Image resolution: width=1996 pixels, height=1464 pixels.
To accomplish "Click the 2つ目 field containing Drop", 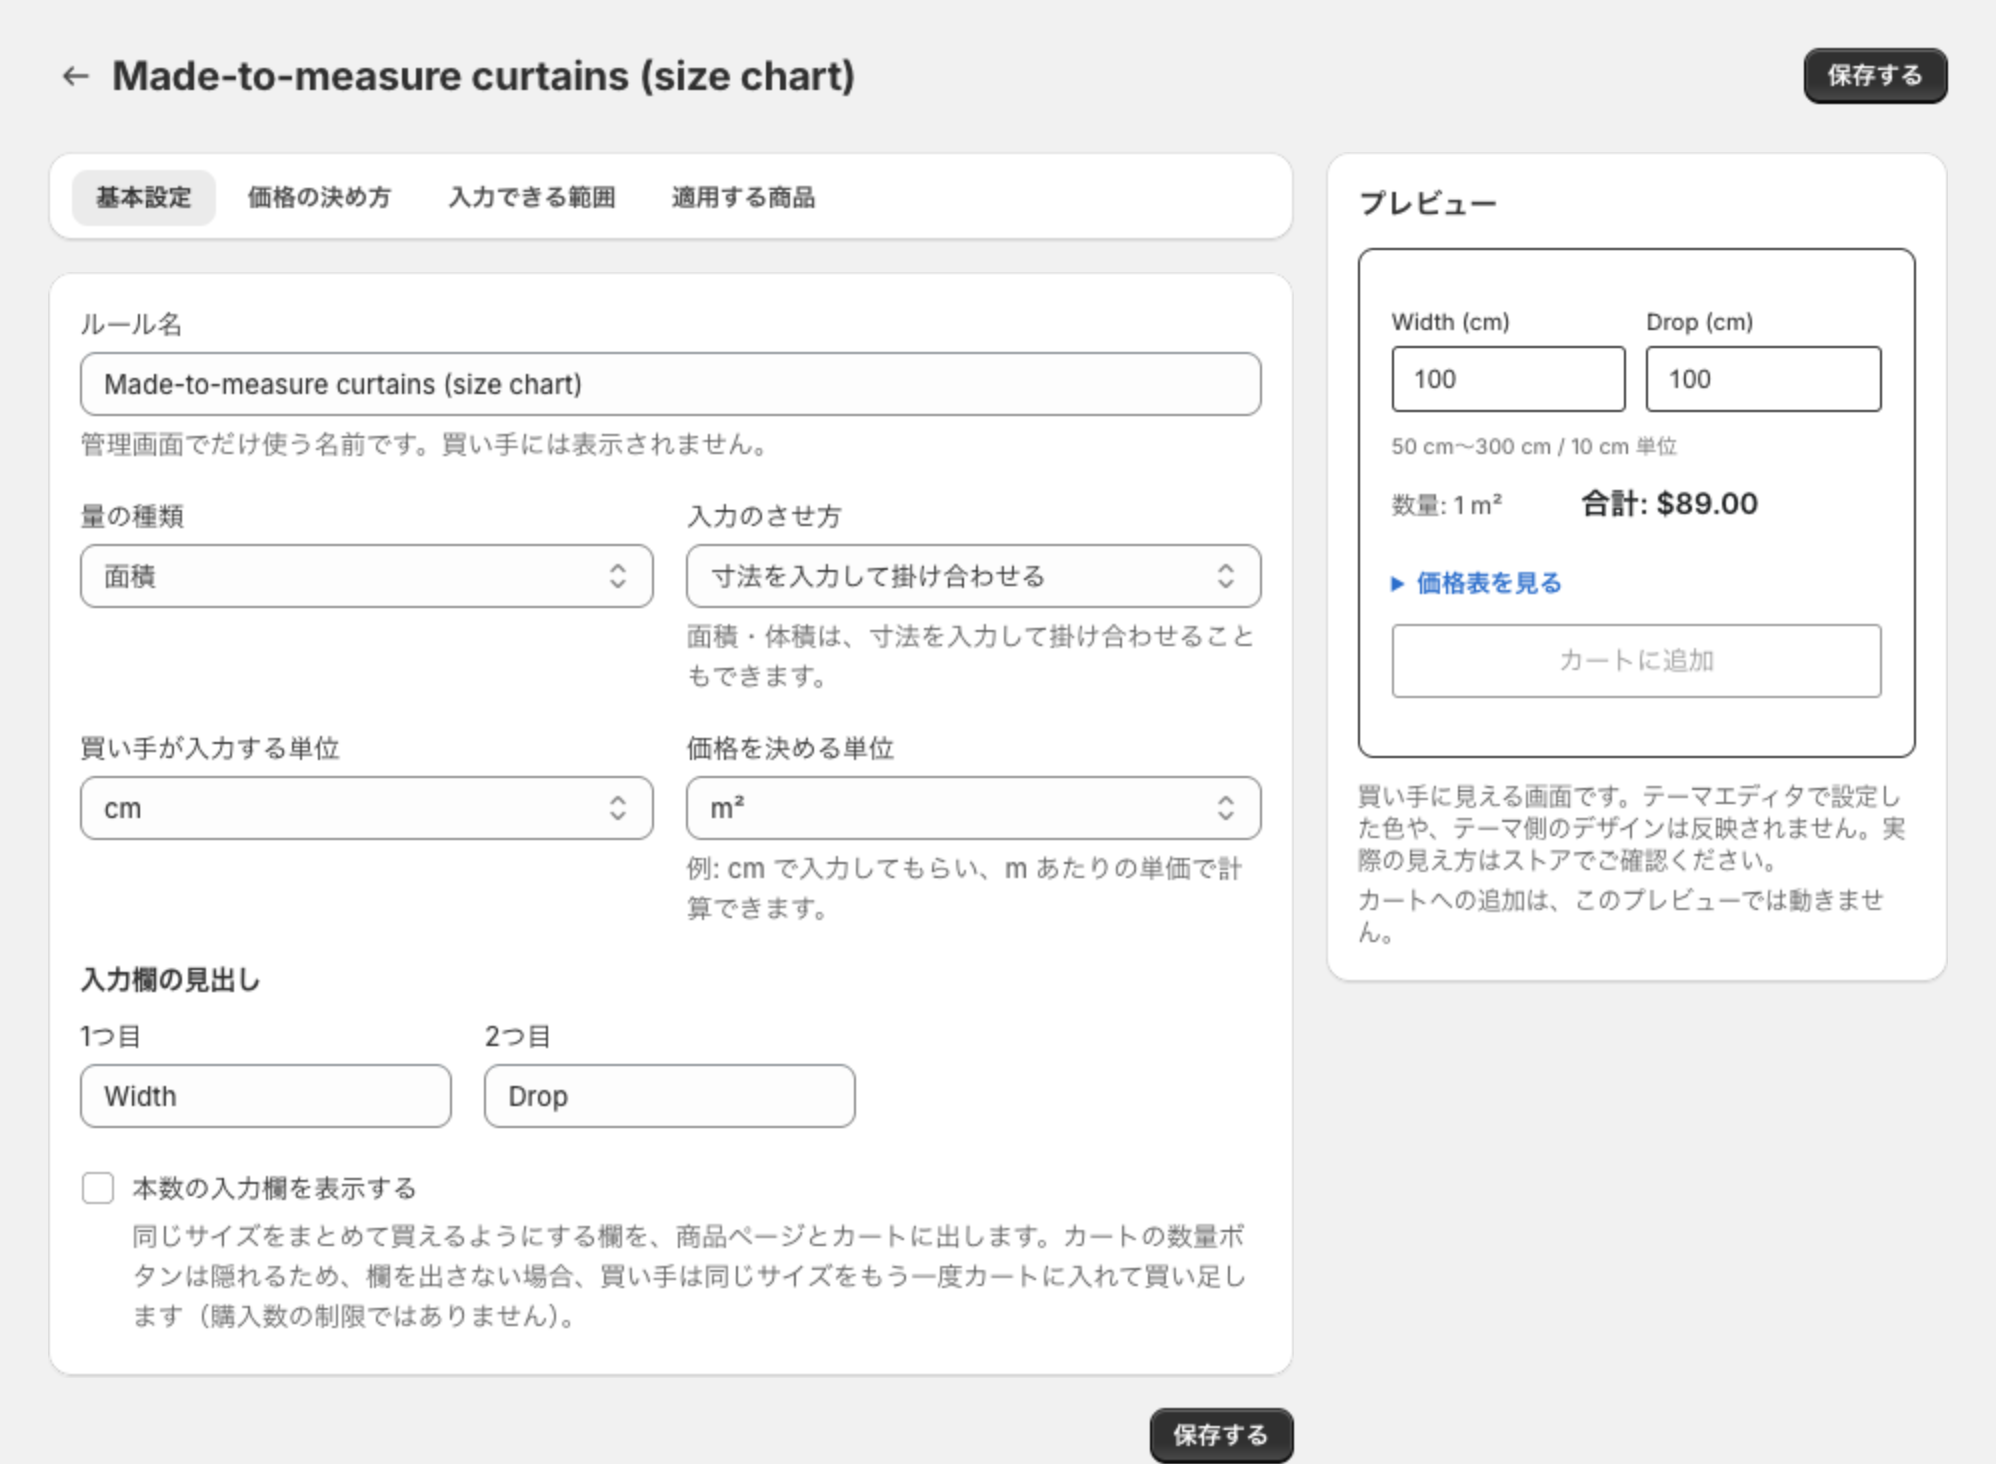I will point(670,1096).
